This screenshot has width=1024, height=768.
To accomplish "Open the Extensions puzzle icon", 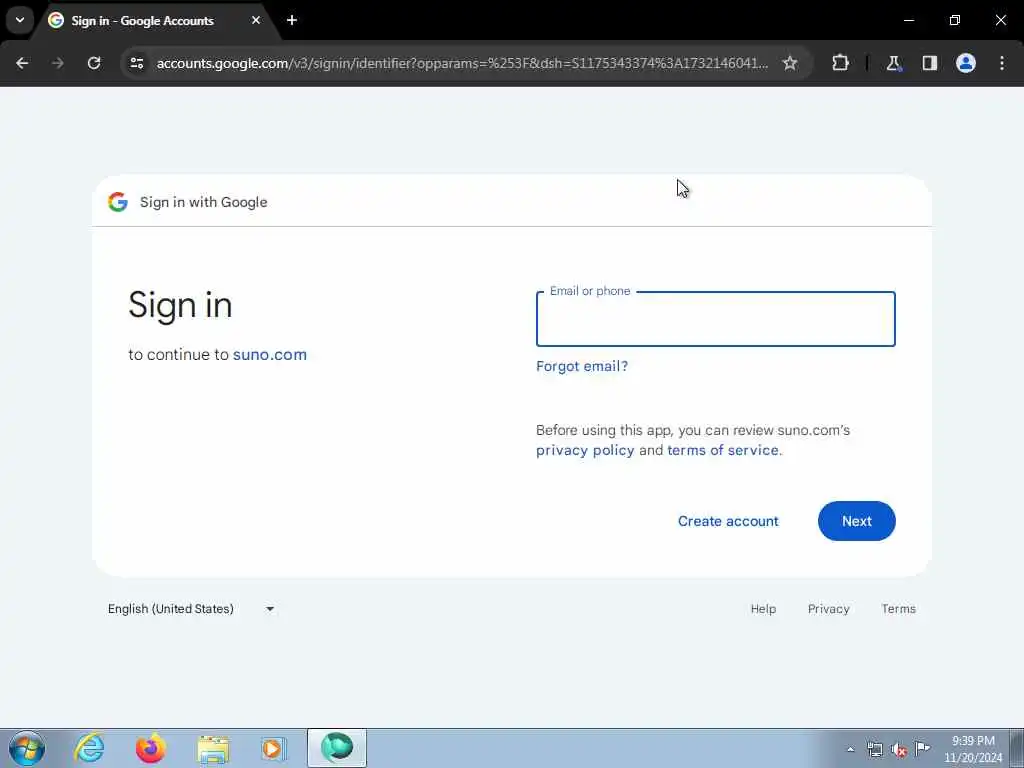I will point(840,63).
